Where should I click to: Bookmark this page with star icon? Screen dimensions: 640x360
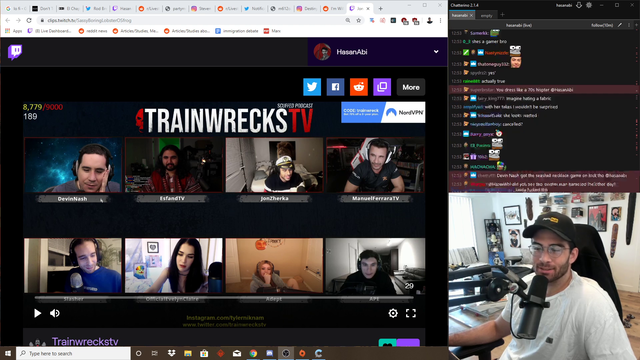coord(358,20)
